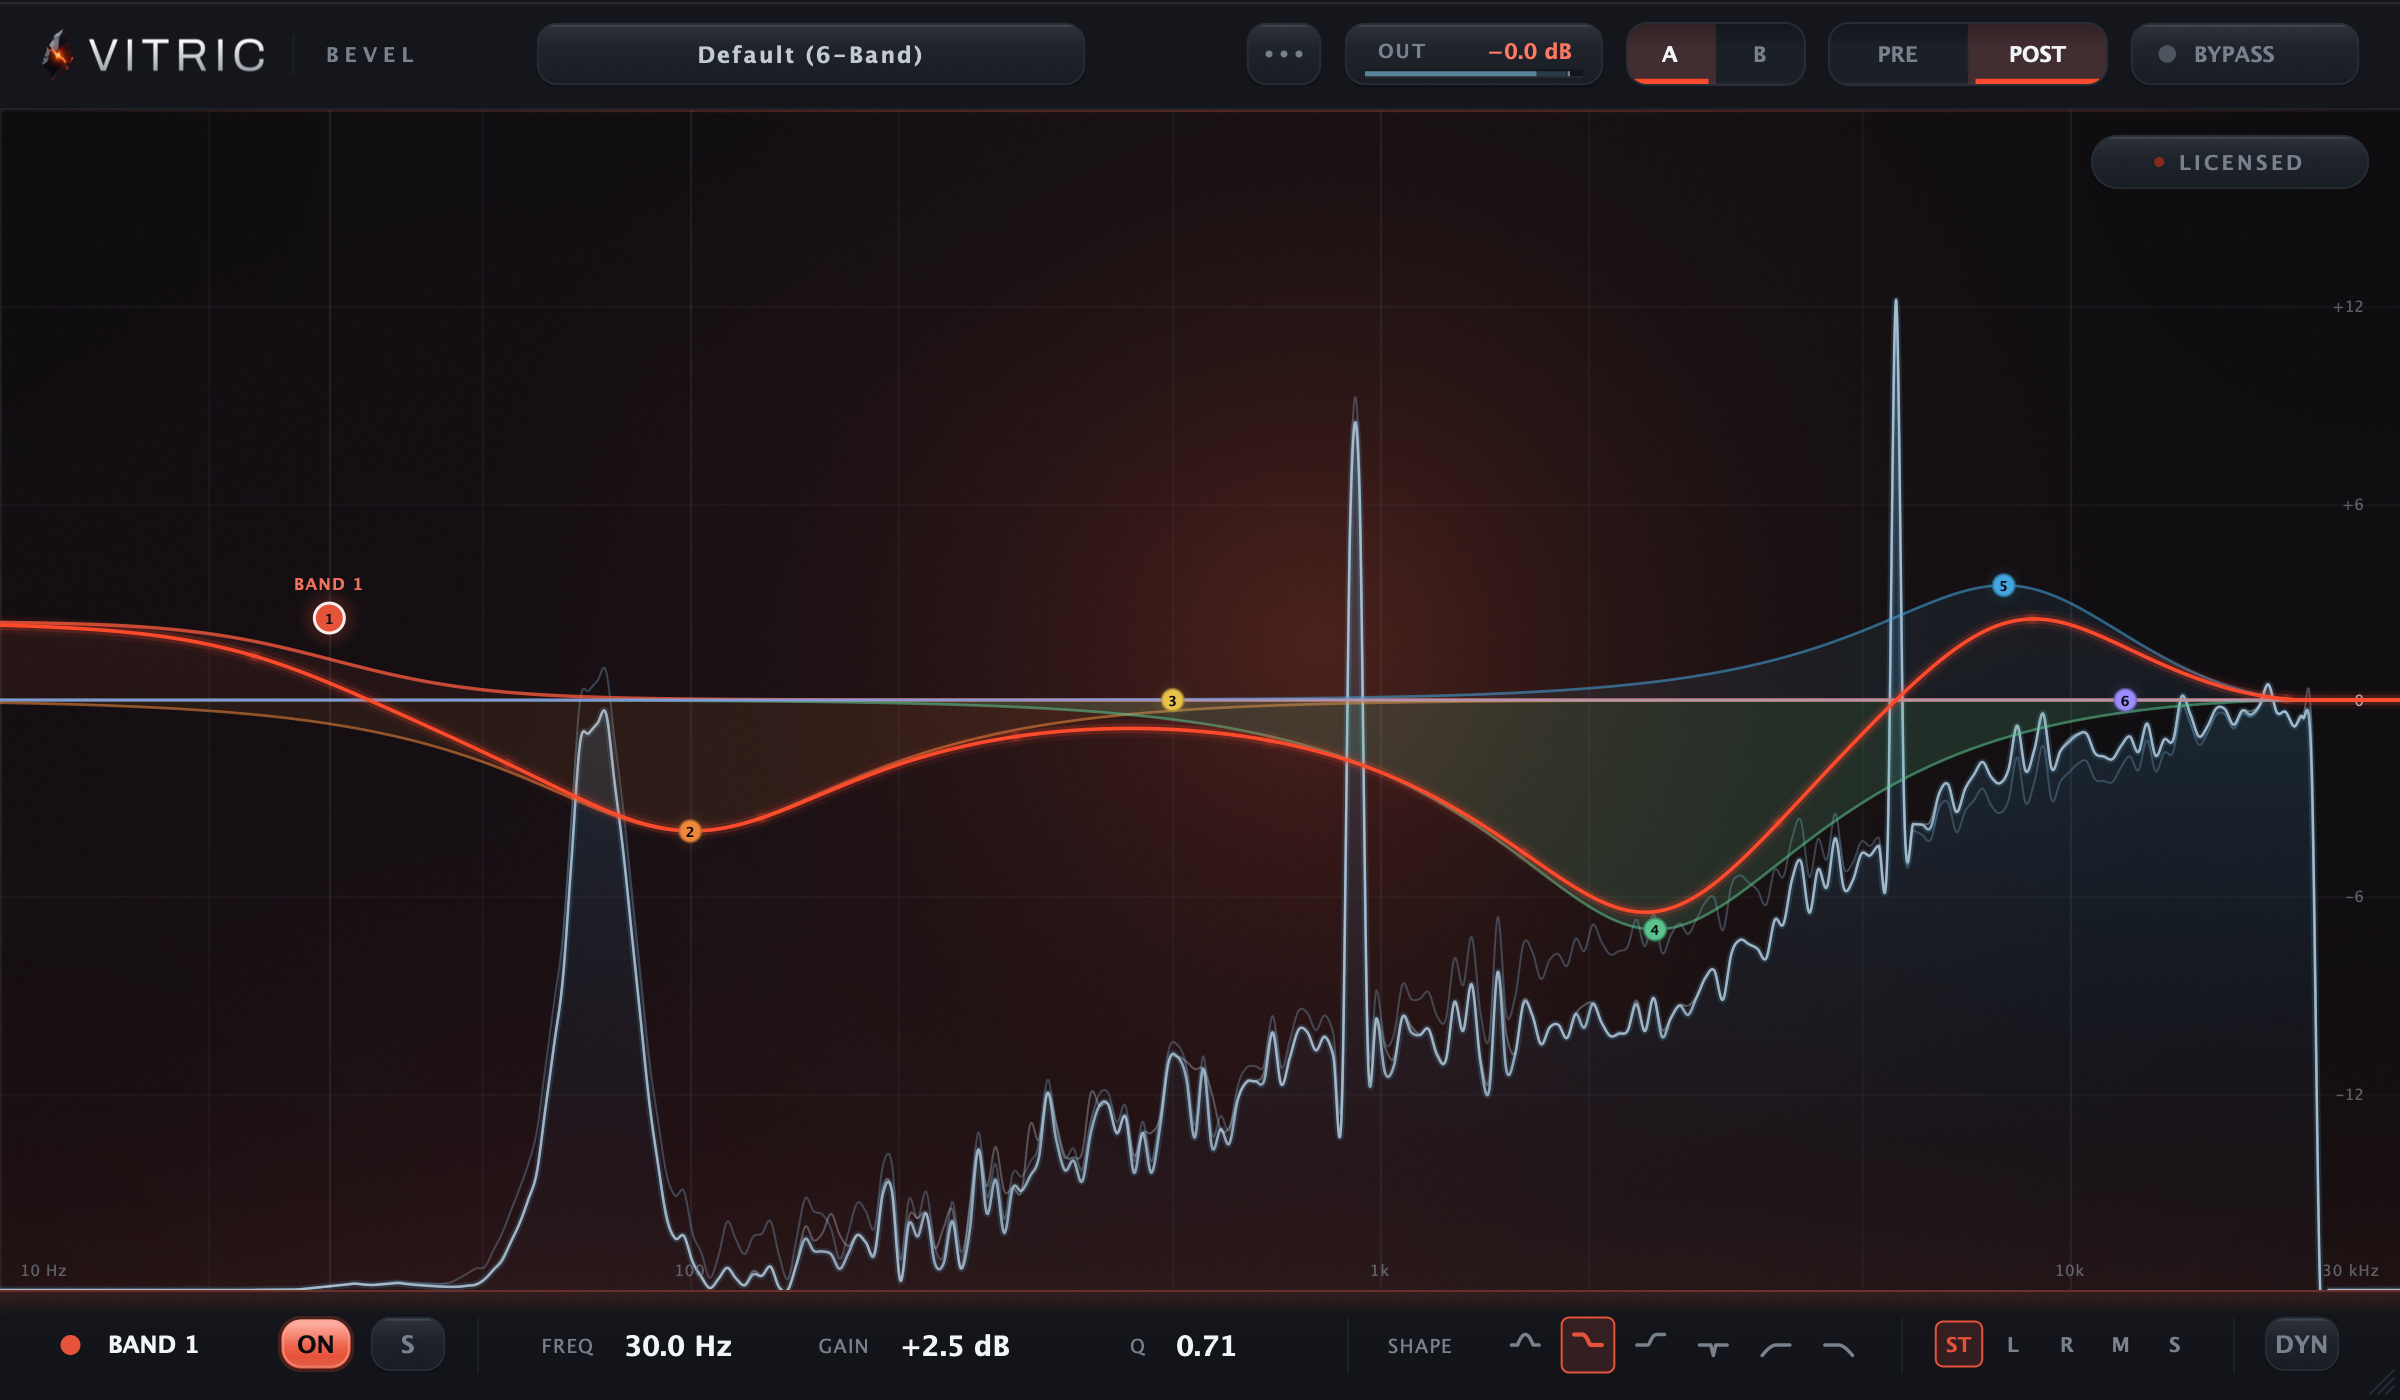Select the low shelf filter shape
The height and width of the screenshot is (1400, 2400).
click(x=1587, y=1345)
